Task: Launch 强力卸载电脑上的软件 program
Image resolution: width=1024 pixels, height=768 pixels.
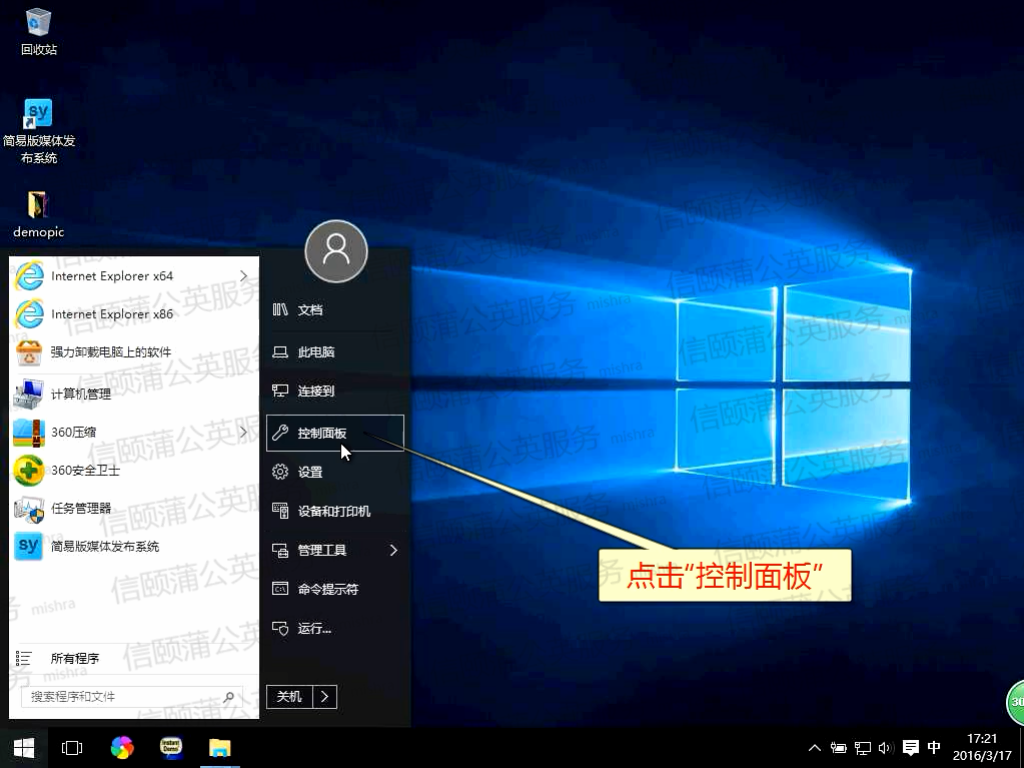Action: [110, 352]
